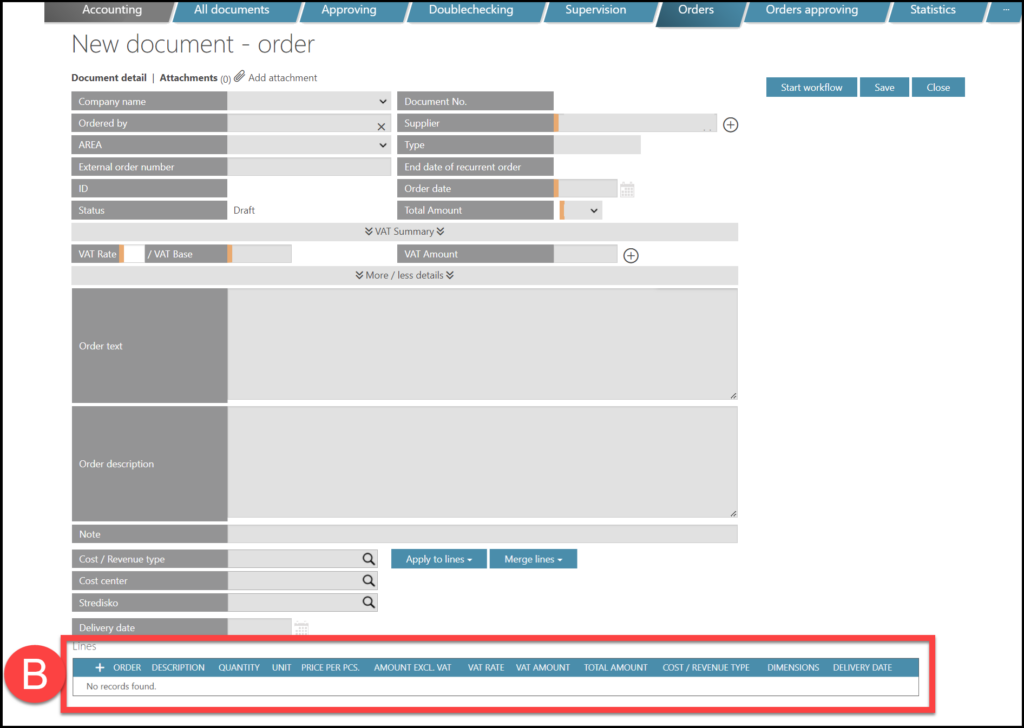Image resolution: width=1024 pixels, height=728 pixels.
Task: Click the VAT RATE column header
Action: [486, 667]
